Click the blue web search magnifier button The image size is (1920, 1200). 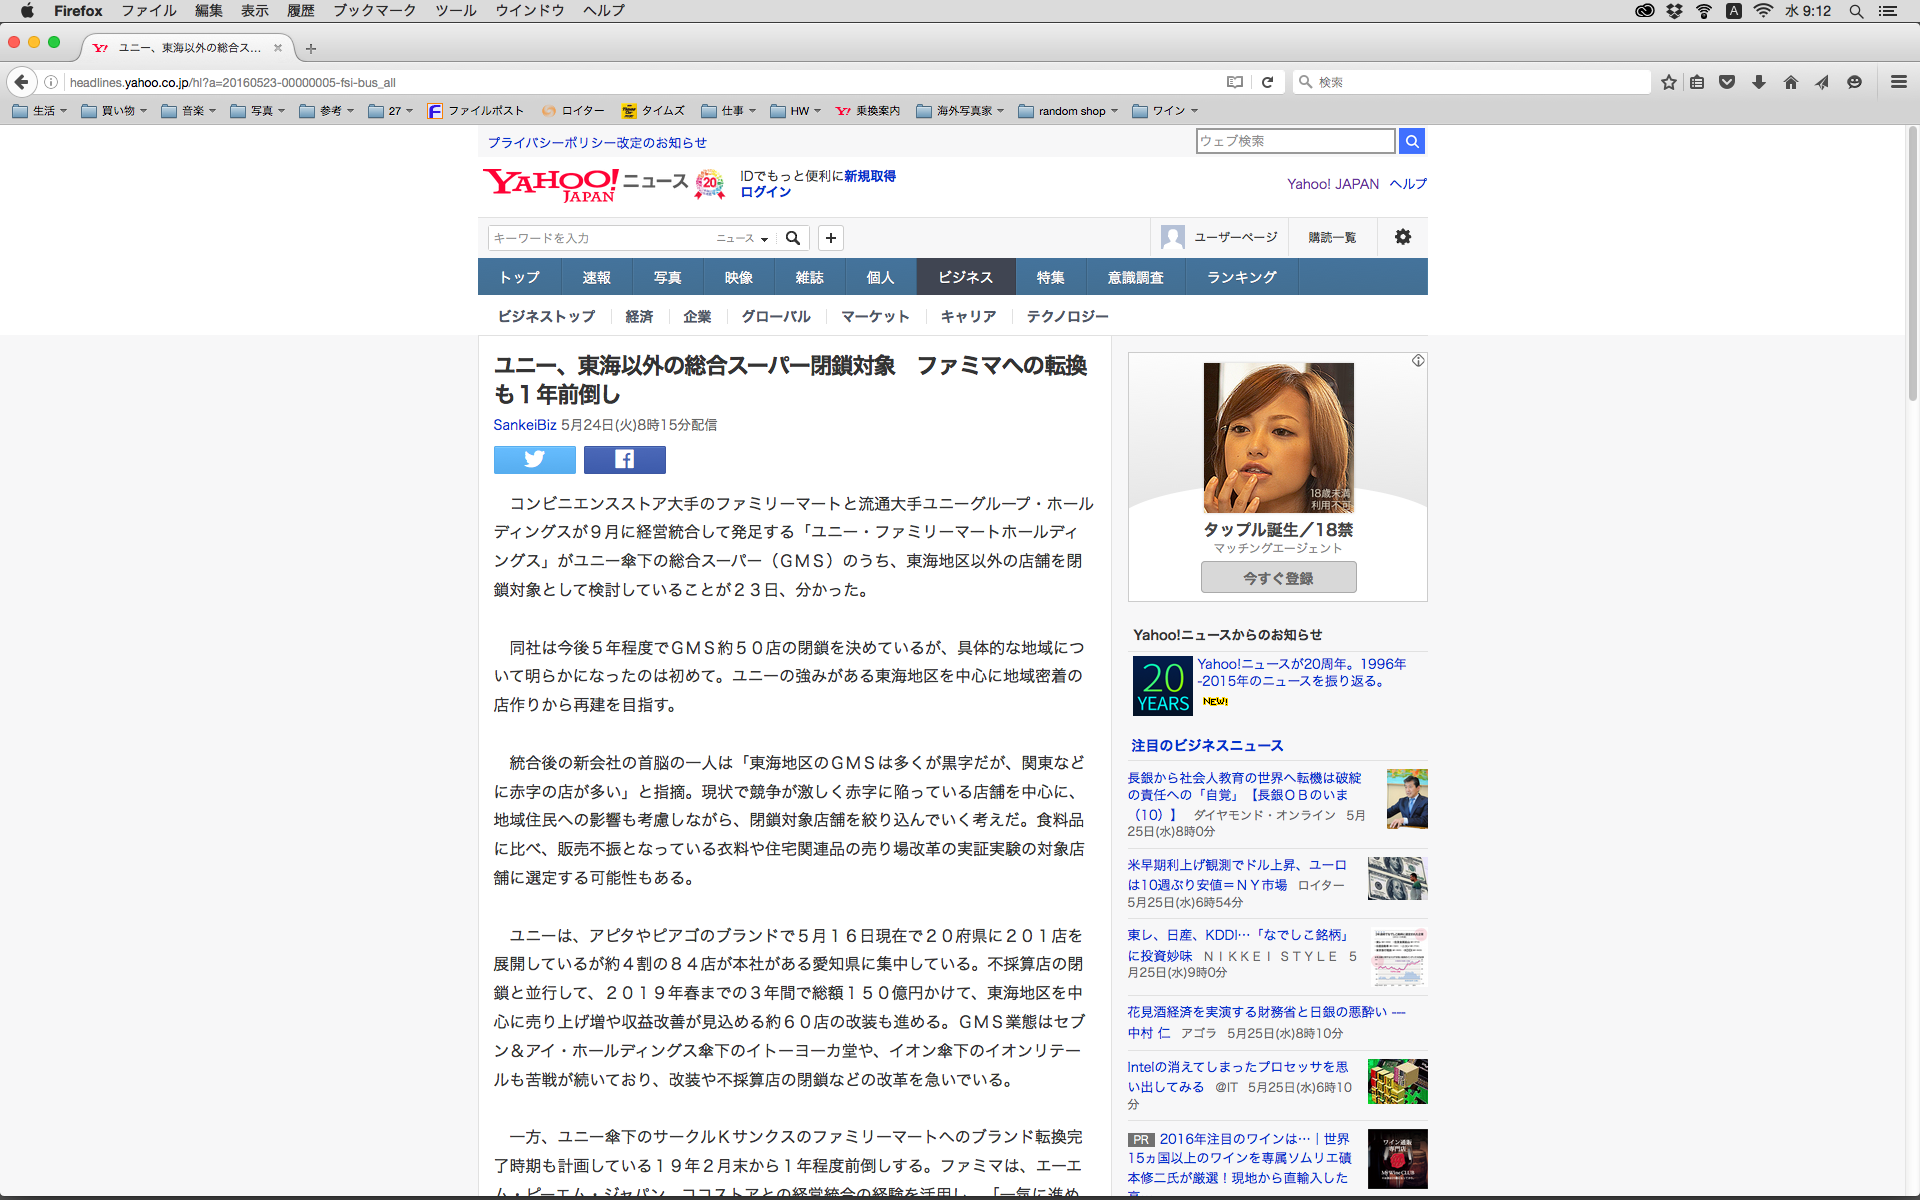coord(1411,141)
